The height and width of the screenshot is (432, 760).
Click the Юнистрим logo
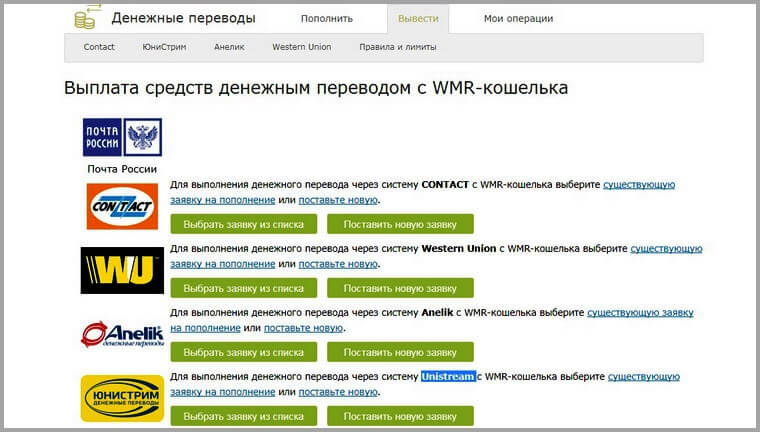point(122,398)
